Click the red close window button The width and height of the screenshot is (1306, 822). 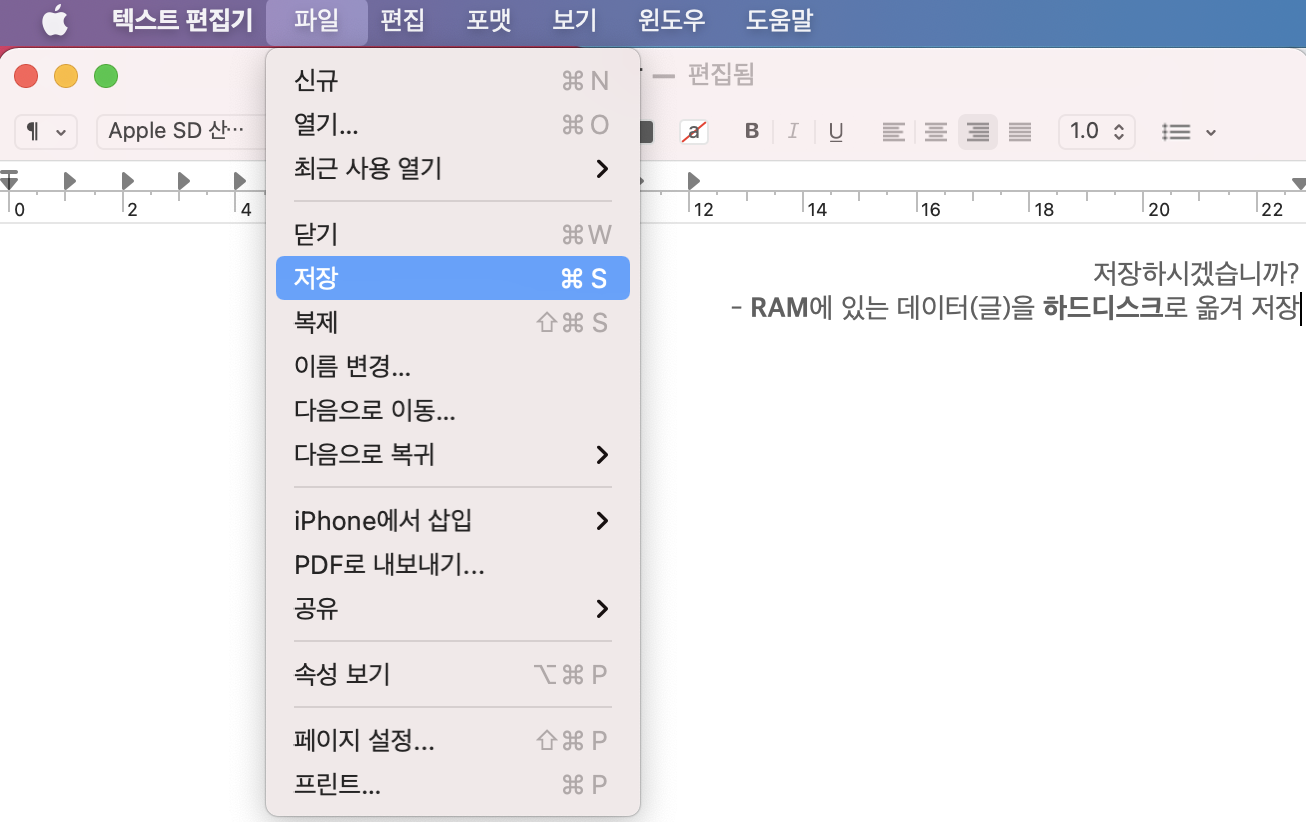coord(26,76)
